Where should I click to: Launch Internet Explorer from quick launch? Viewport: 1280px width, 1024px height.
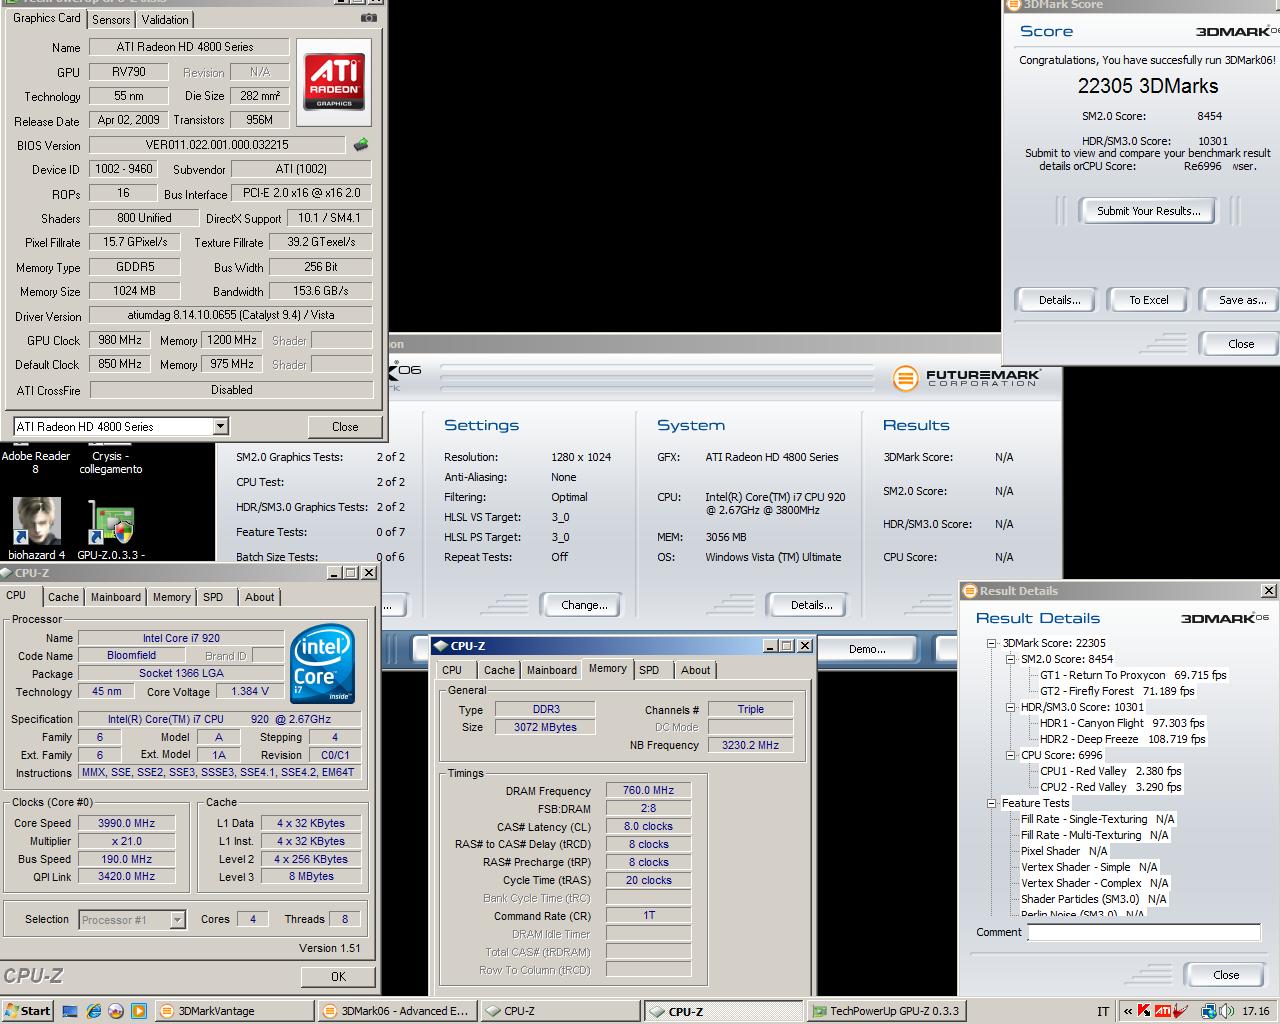93,1011
